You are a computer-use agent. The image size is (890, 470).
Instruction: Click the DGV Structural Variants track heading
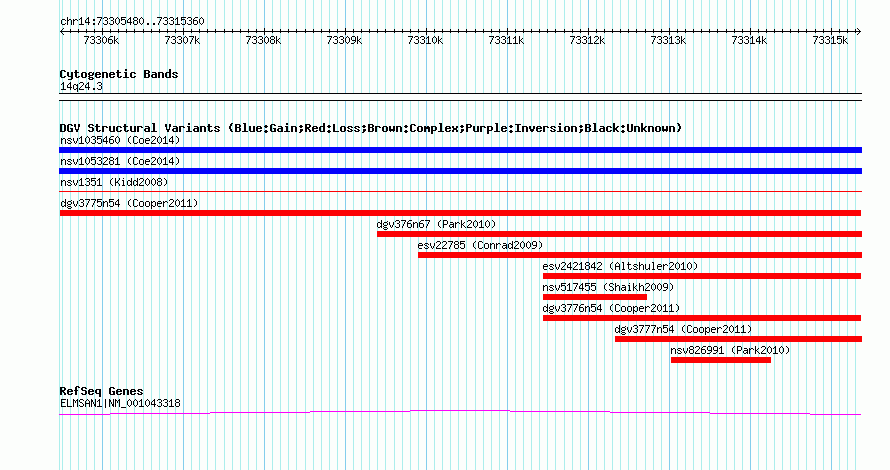point(371,128)
